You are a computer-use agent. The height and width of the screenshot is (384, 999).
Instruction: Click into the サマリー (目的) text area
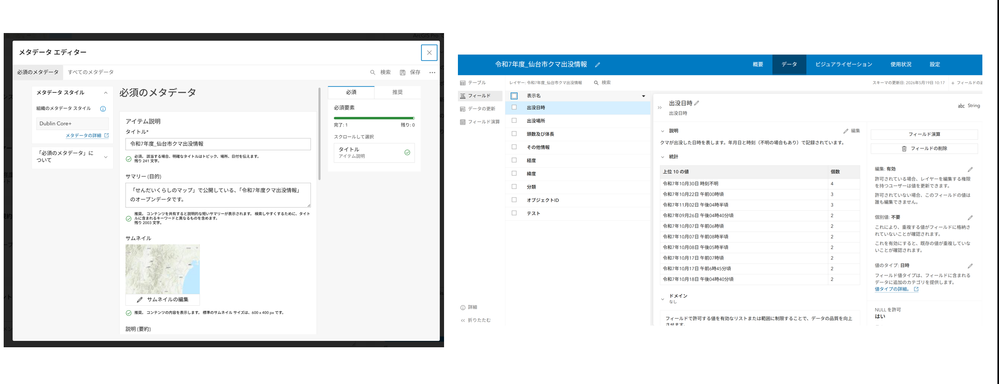pyautogui.click(x=218, y=195)
